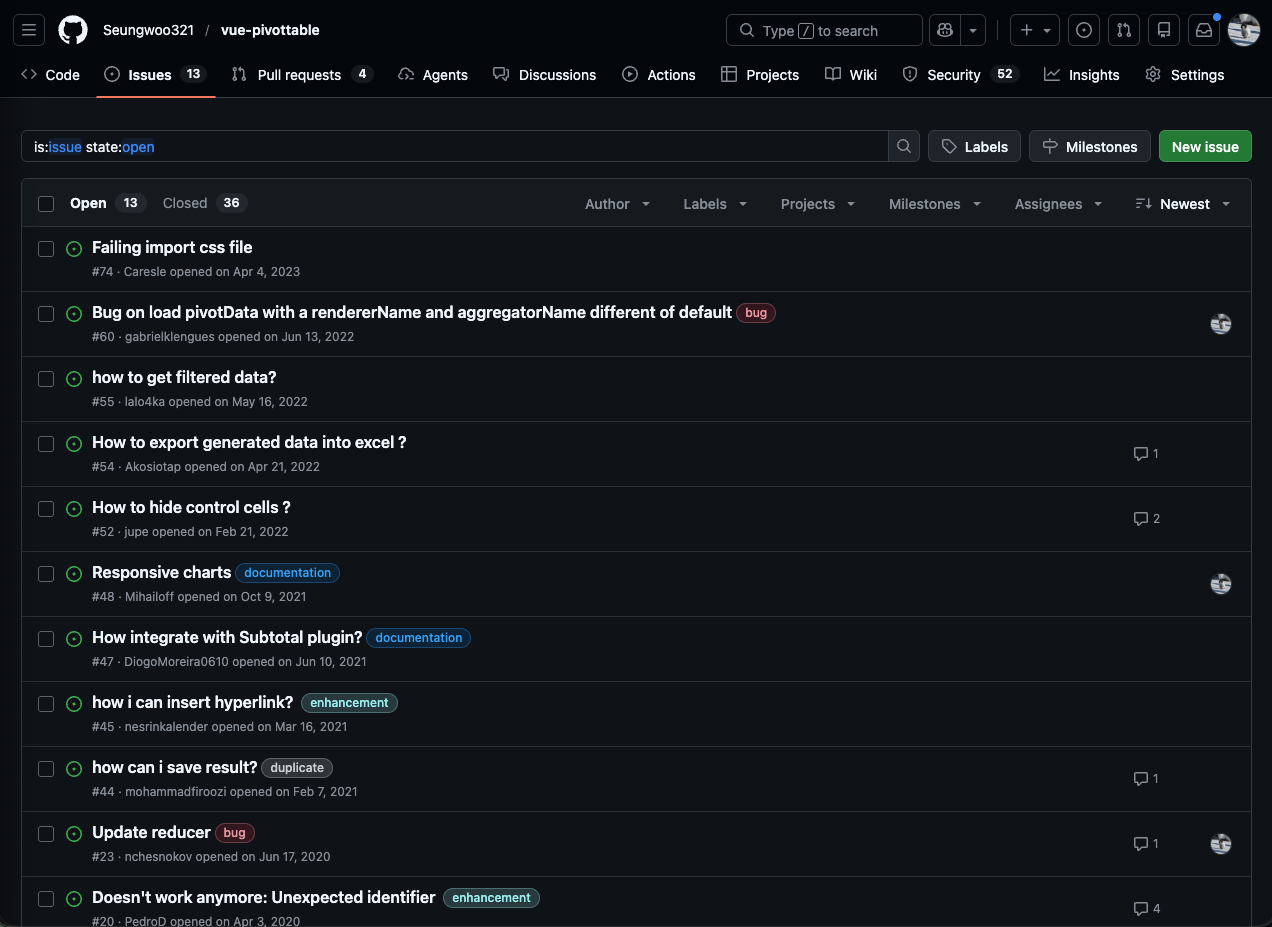
Task: Open the GitHub Copilot chat icon
Action: click(944, 30)
